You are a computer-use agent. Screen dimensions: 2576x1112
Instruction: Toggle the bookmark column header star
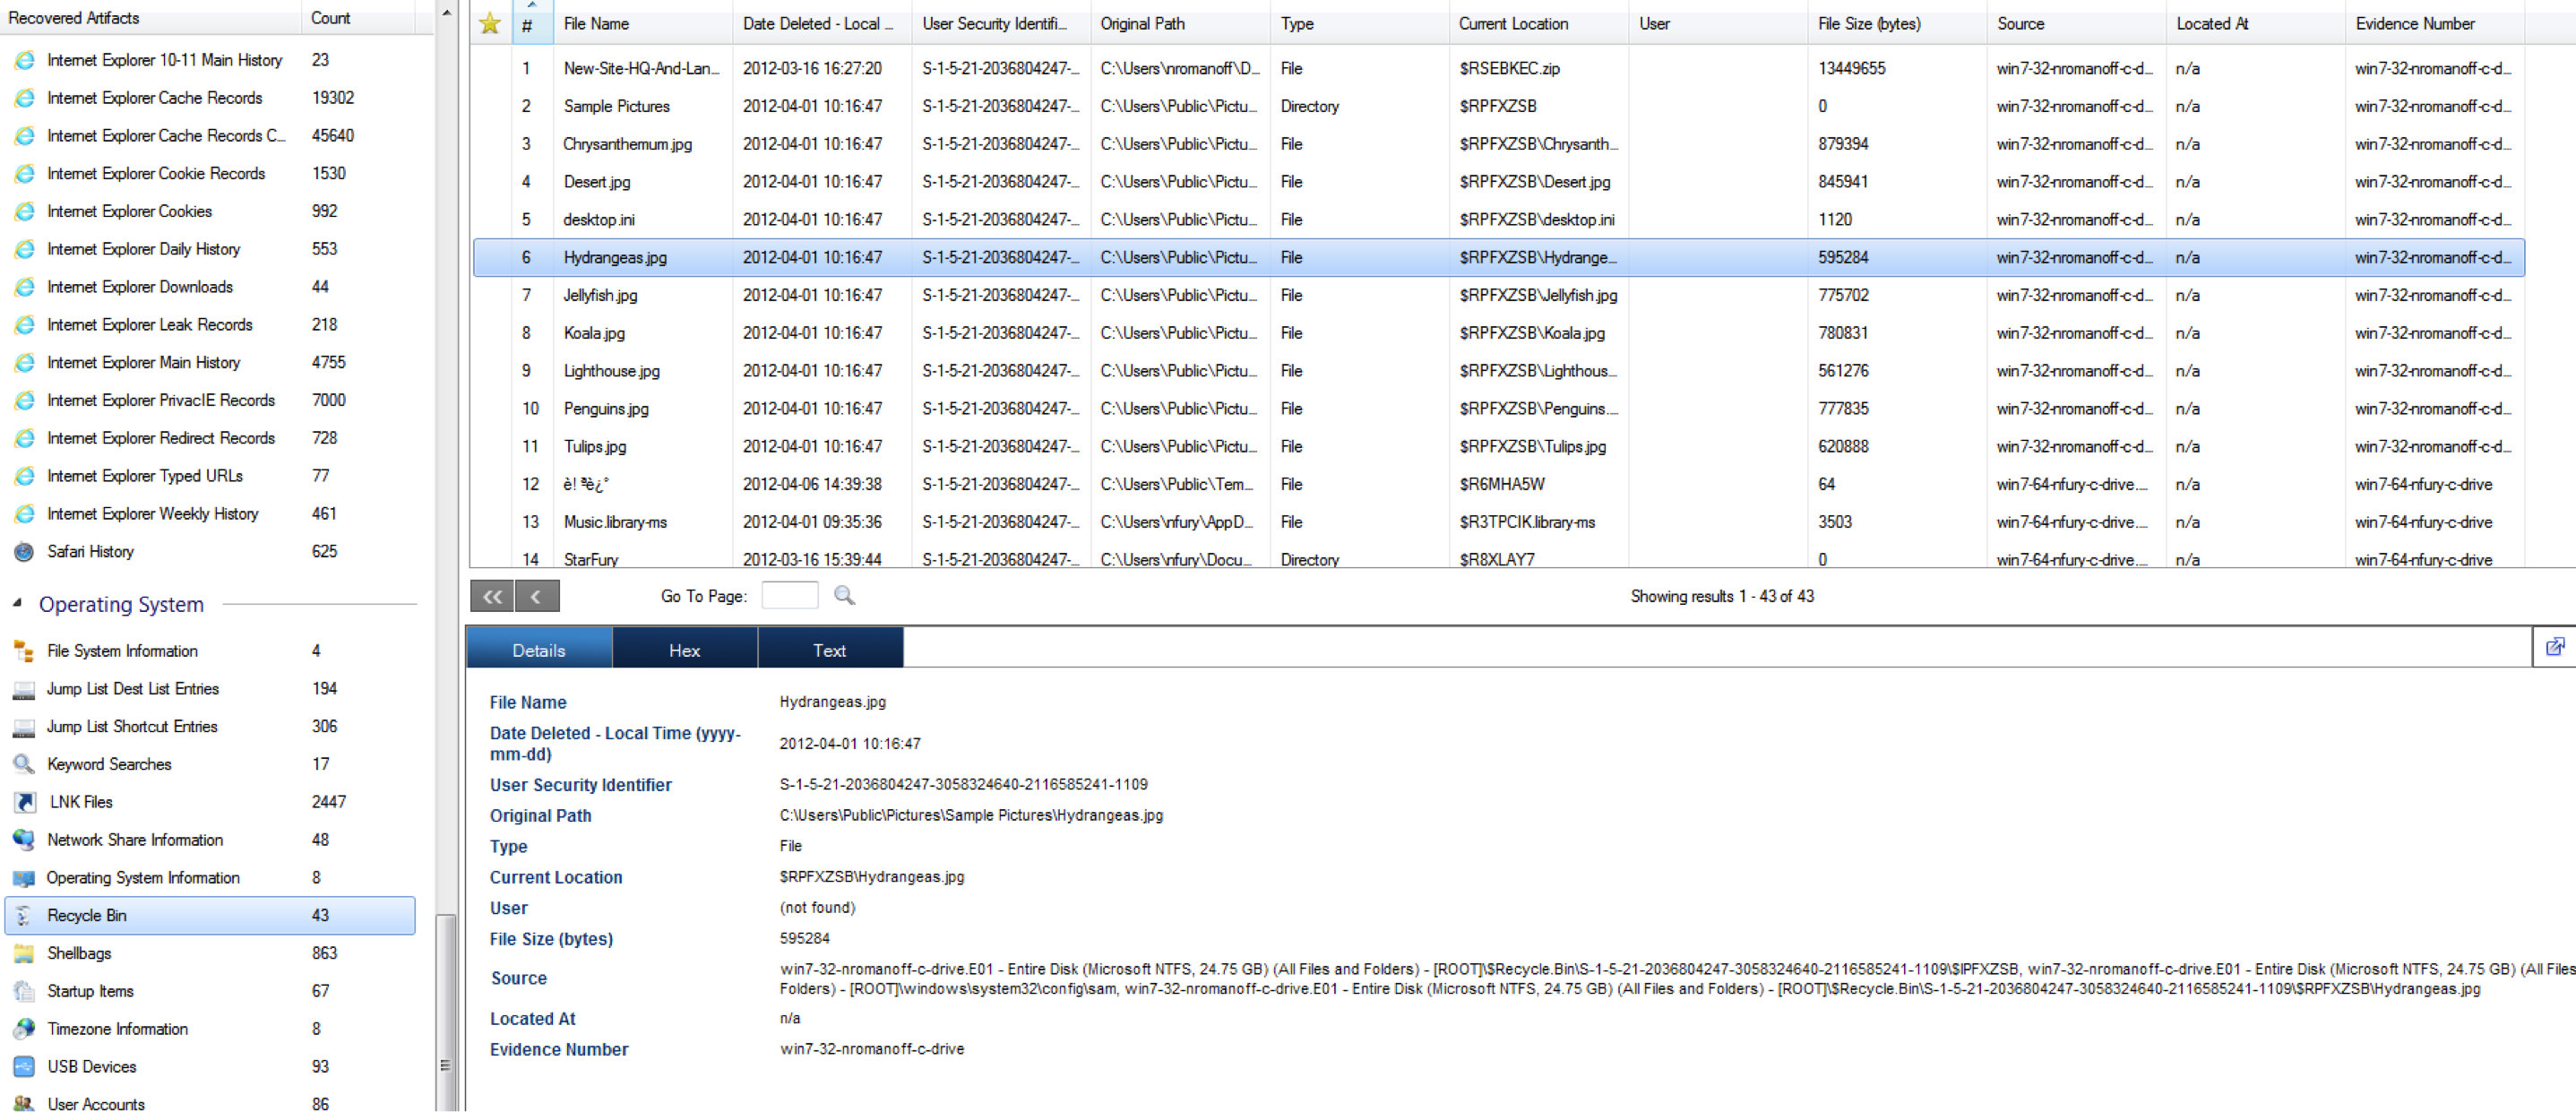click(490, 23)
